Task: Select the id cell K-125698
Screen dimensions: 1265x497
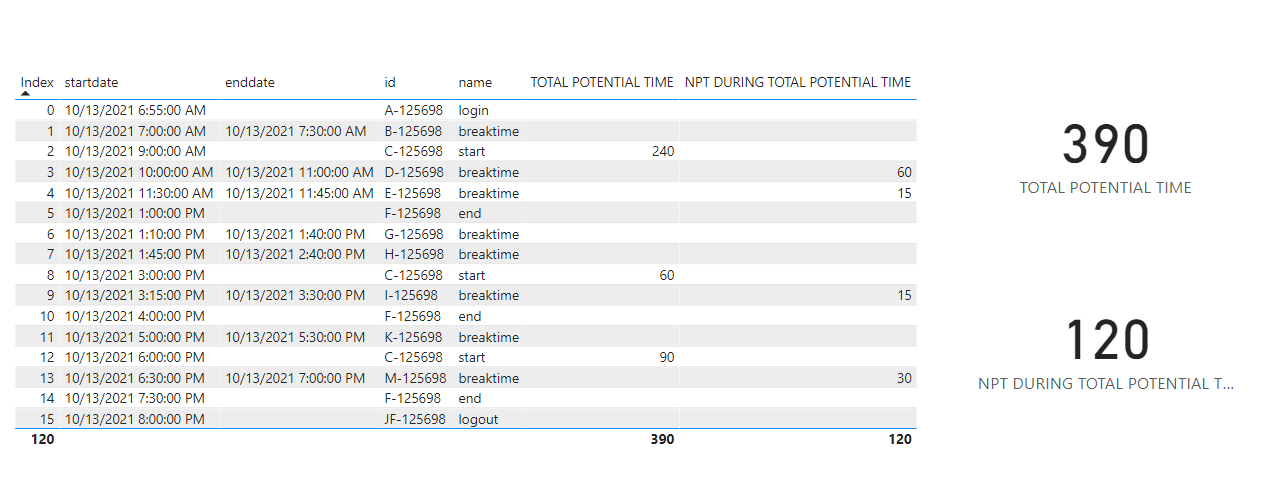Action: (x=413, y=337)
